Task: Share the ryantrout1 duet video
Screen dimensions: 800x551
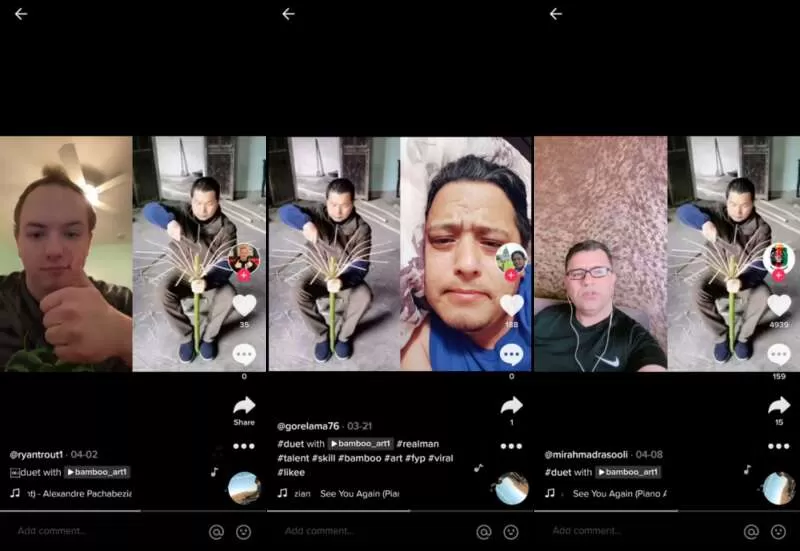Action: pyautogui.click(x=244, y=406)
